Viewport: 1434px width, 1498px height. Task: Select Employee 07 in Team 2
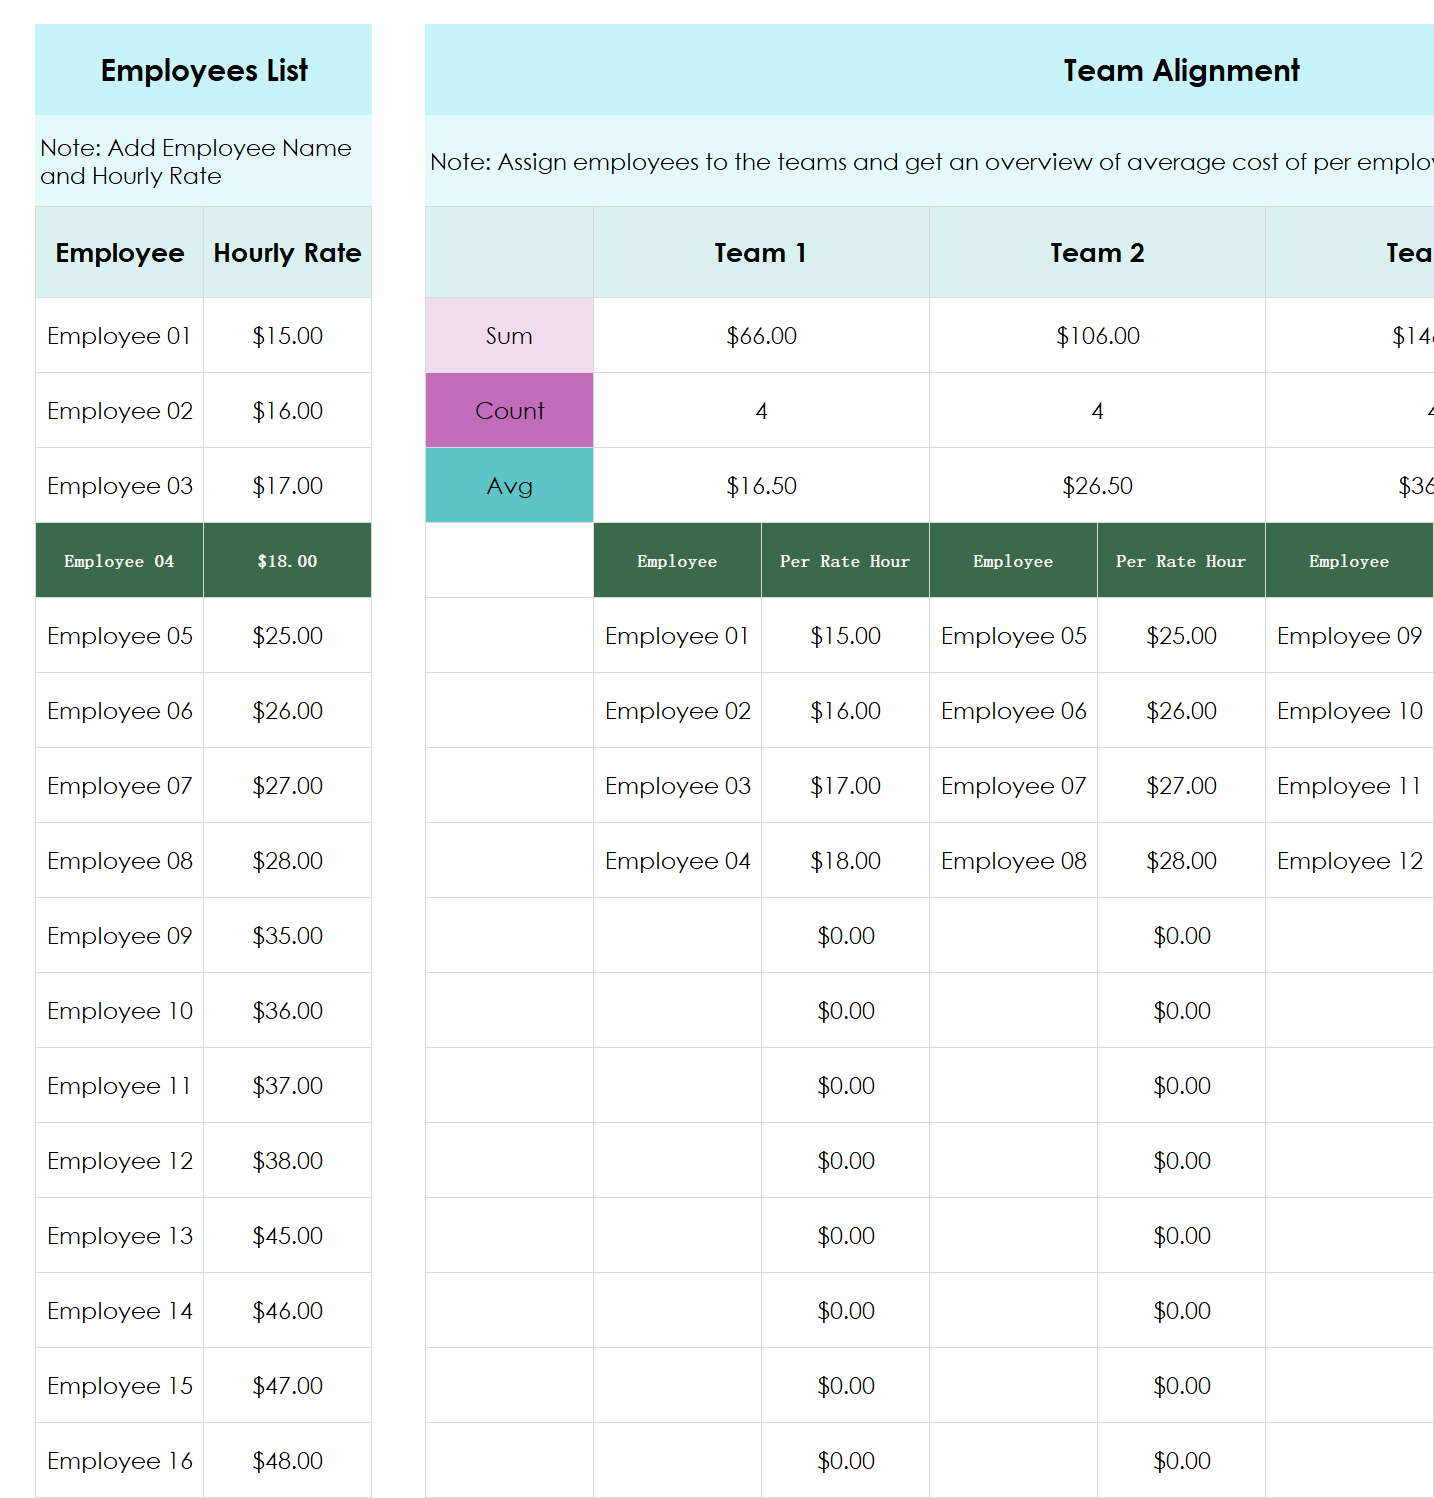click(x=1013, y=785)
